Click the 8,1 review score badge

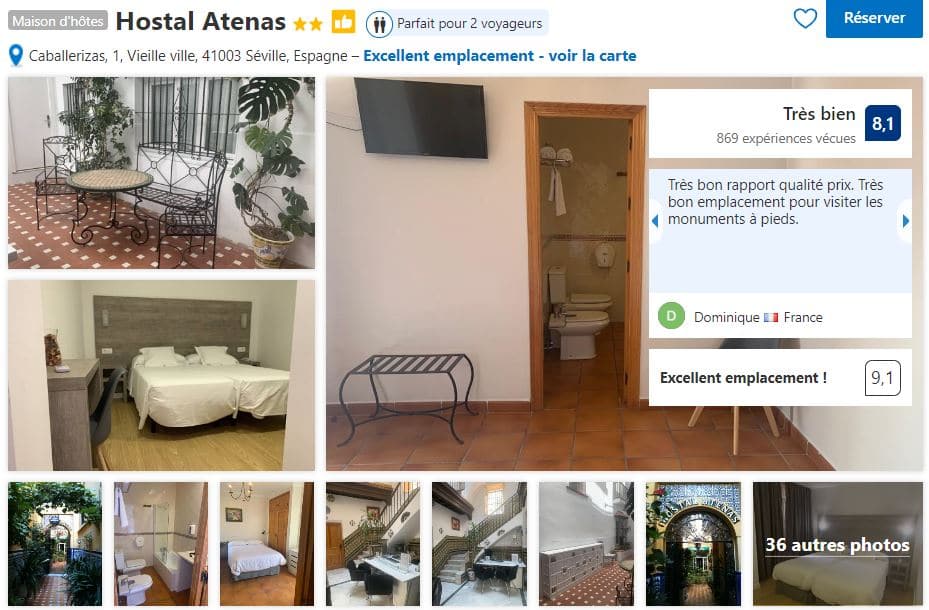click(x=882, y=123)
